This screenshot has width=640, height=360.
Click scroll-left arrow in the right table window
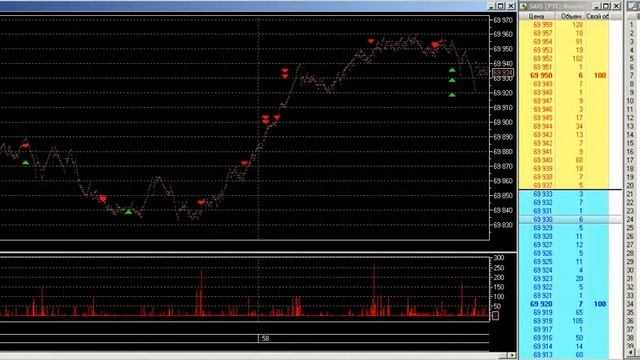pos(632,352)
